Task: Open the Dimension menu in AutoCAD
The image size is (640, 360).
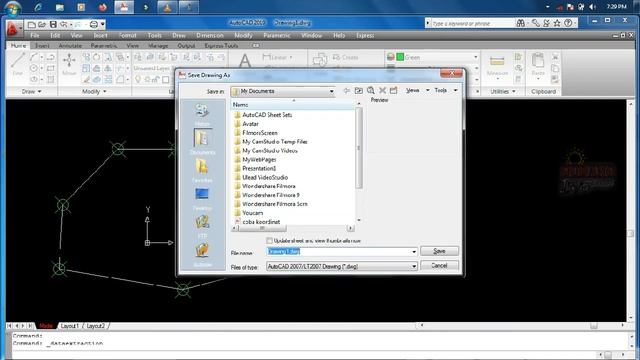Action: tap(210, 36)
